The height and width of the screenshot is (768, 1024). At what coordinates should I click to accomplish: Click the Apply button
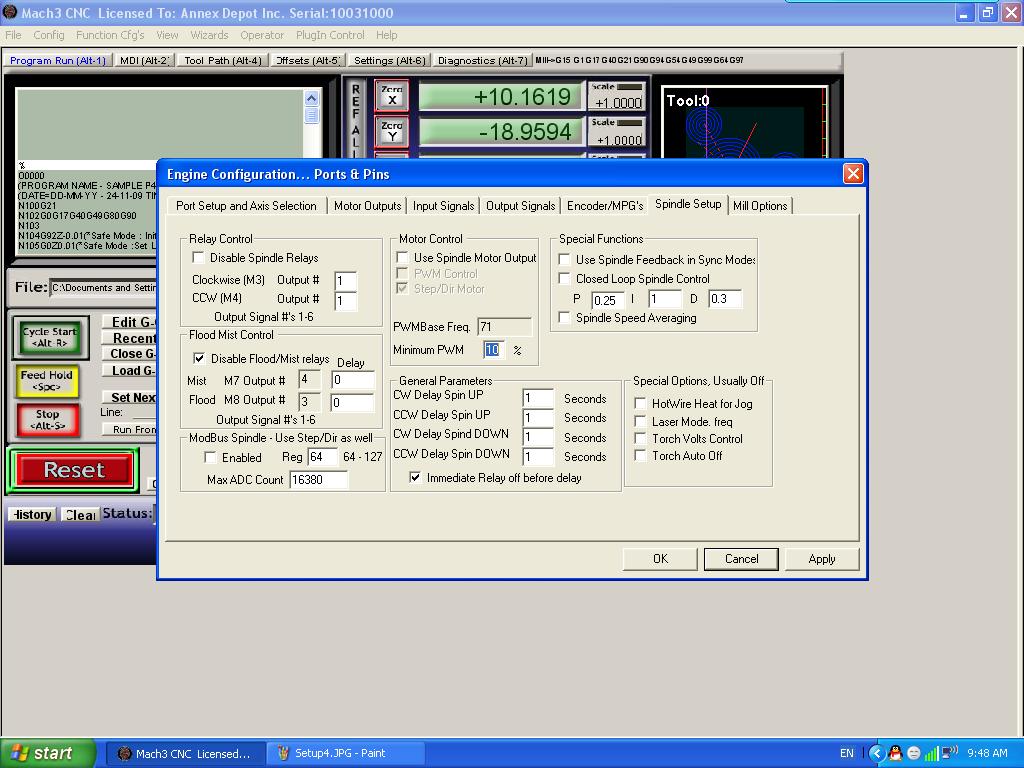coord(821,559)
